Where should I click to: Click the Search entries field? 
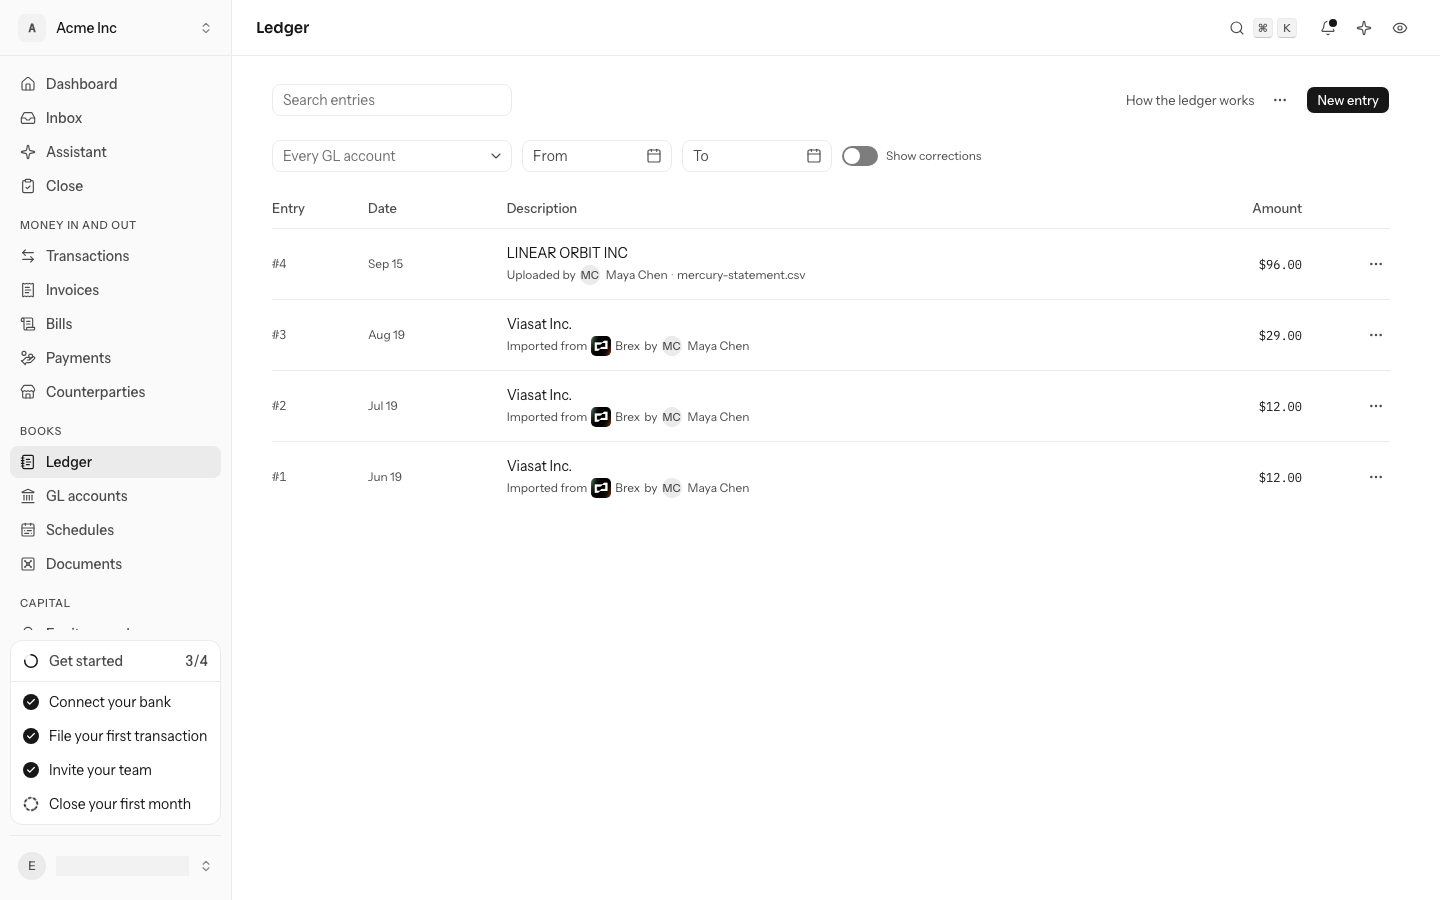coord(392,100)
